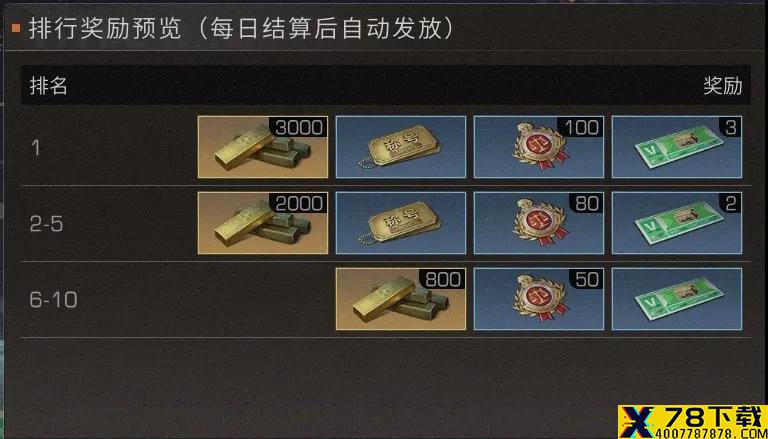Screen dimensions: 768x439
Task: Select the rank 1 row label
Action: [x=35, y=148]
